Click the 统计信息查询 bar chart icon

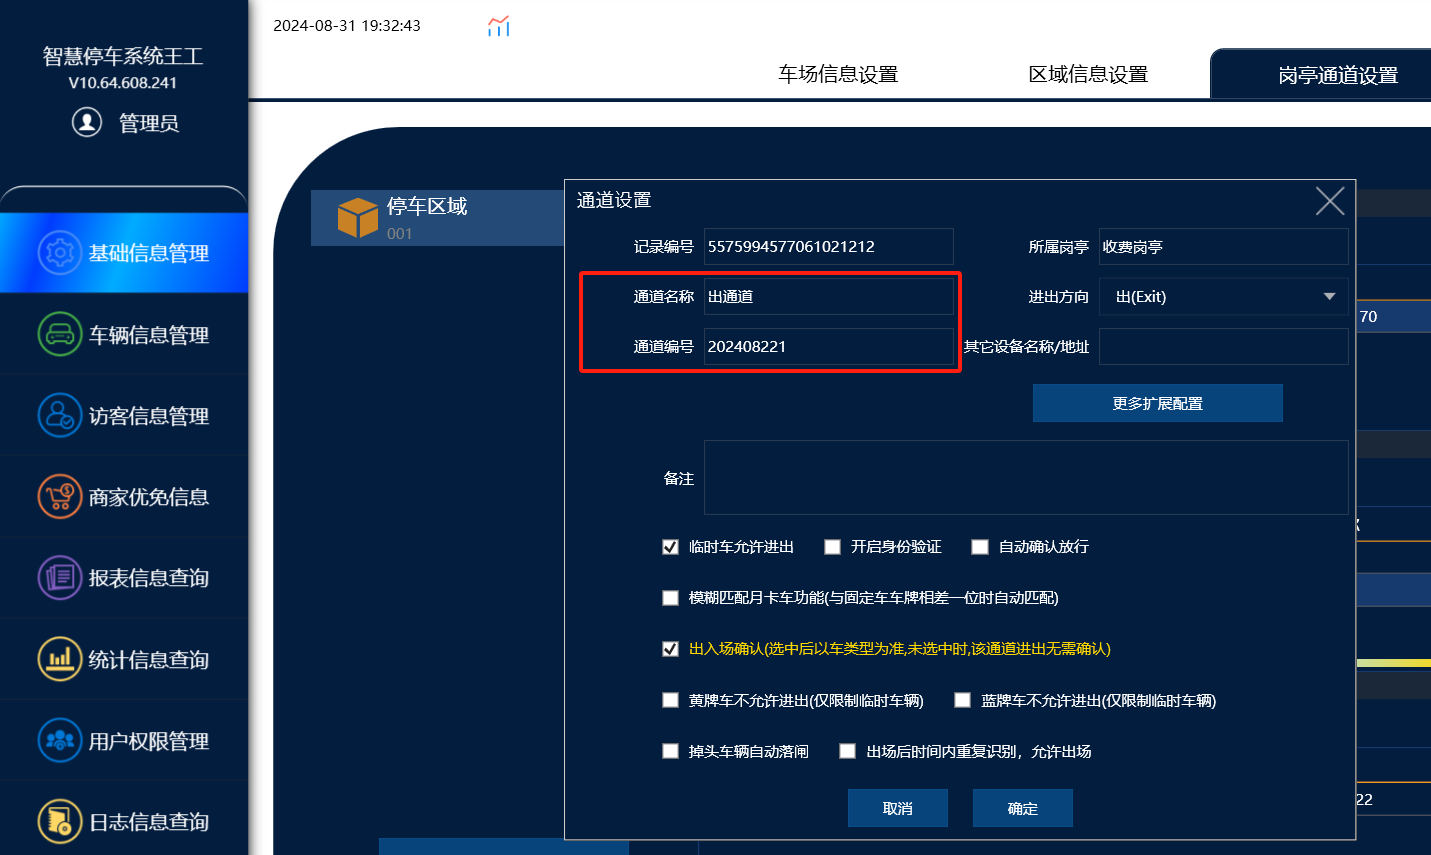60,659
